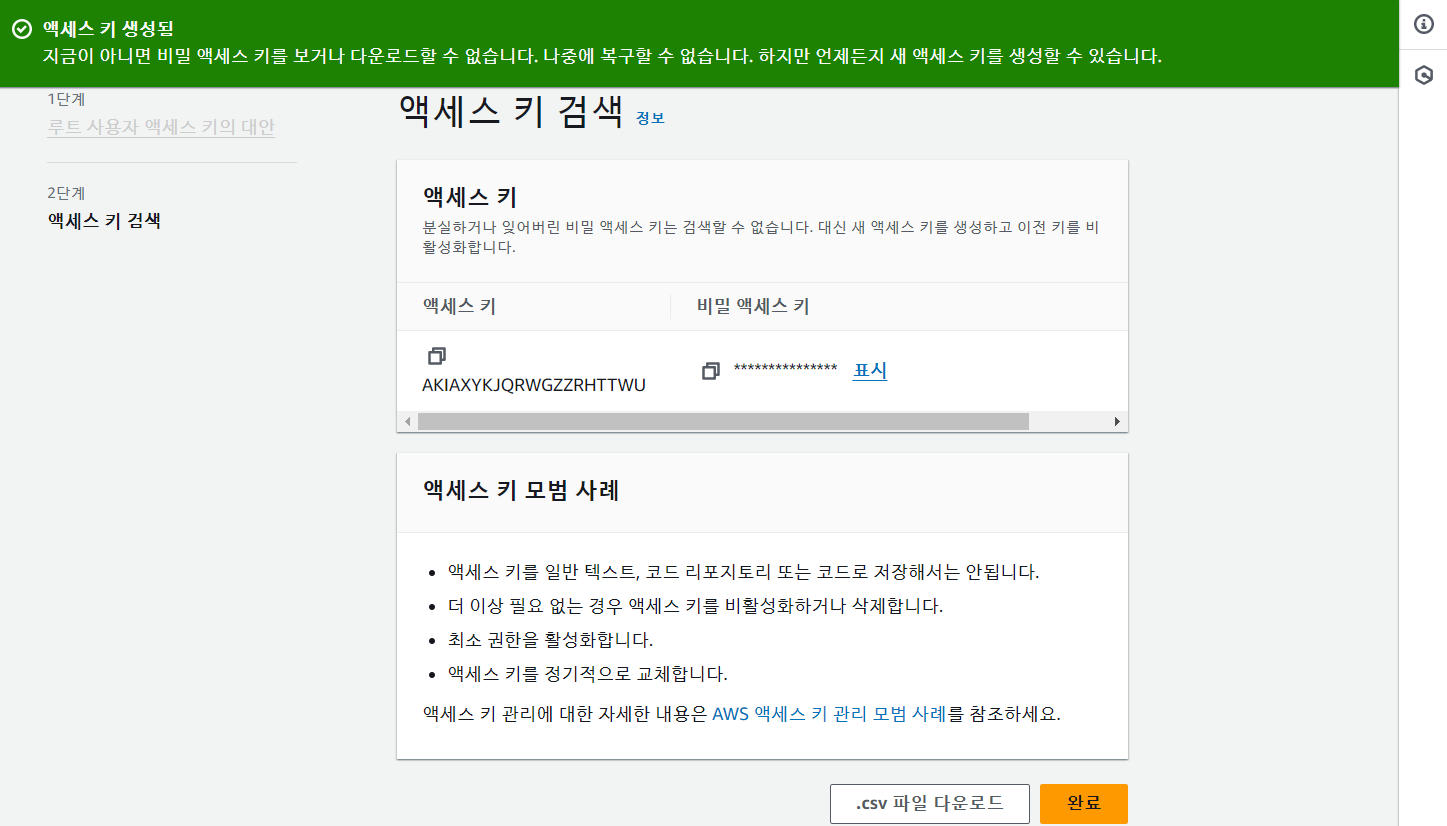Click the table's horizontal scrollbar left arrow
The image size is (1447, 826).
[x=407, y=422]
